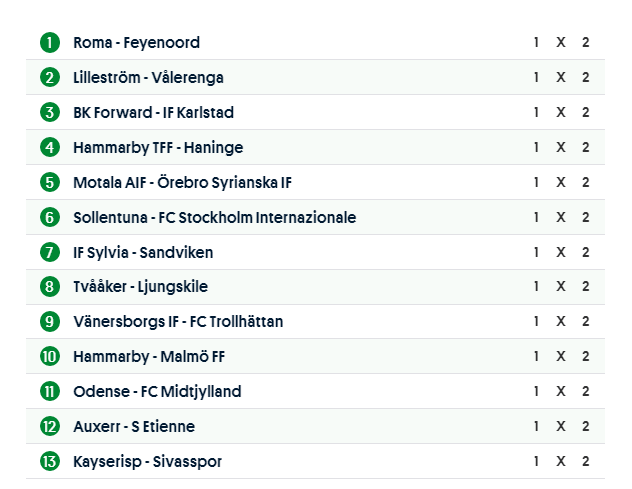Select draw X for Lilleström - Vålerenga
Viewport: 632px width, 489px height.
(561, 78)
